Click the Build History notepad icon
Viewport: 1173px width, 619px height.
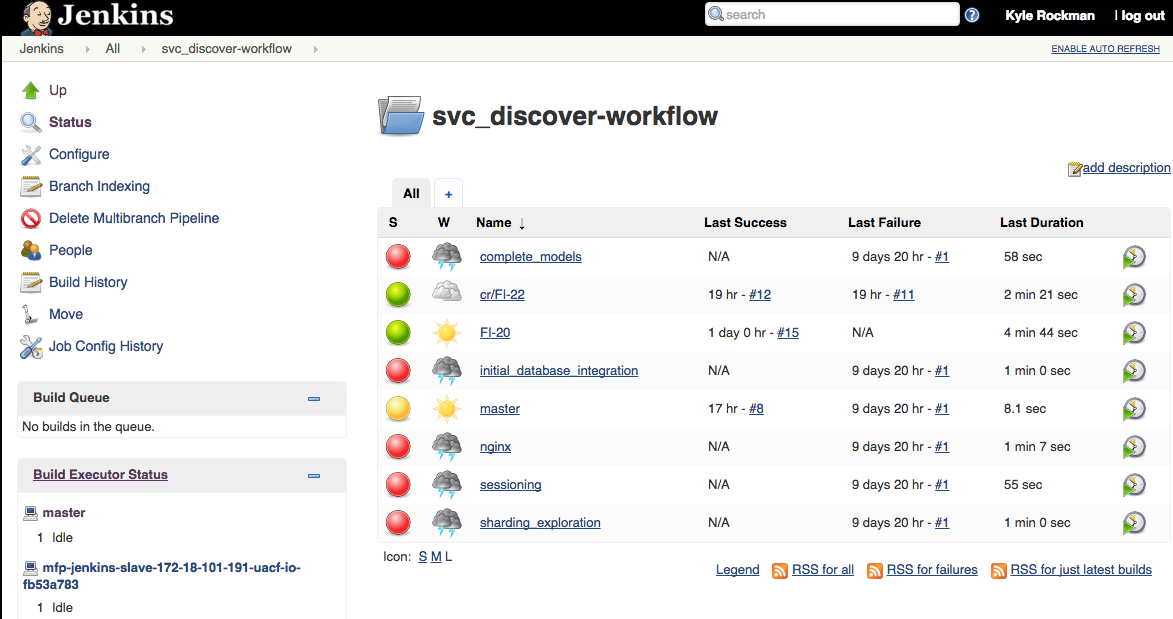pos(31,282)
